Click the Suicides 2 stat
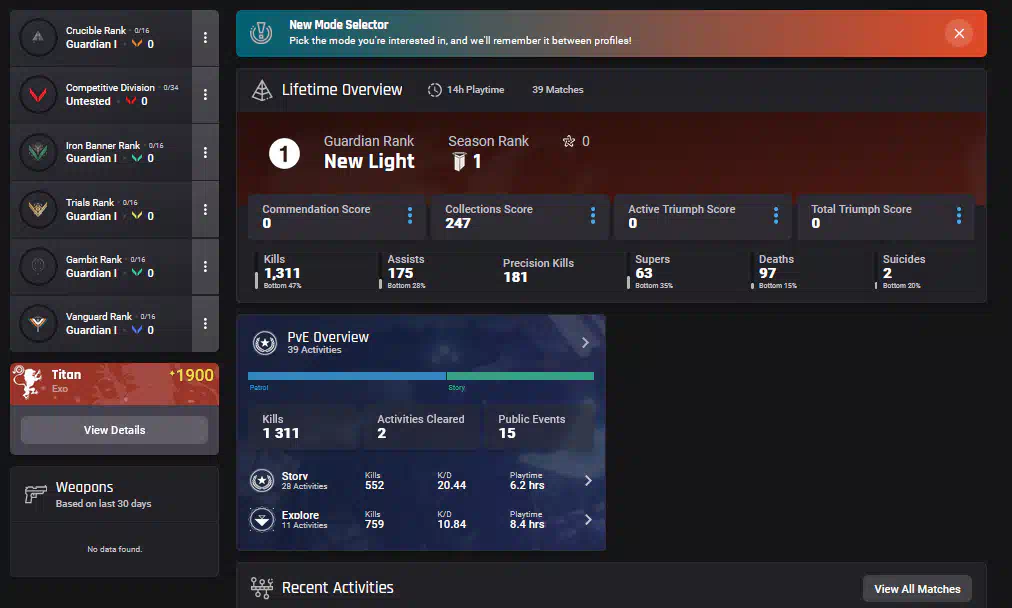This screenshot has width=1012, height=608. pos(902,273)
